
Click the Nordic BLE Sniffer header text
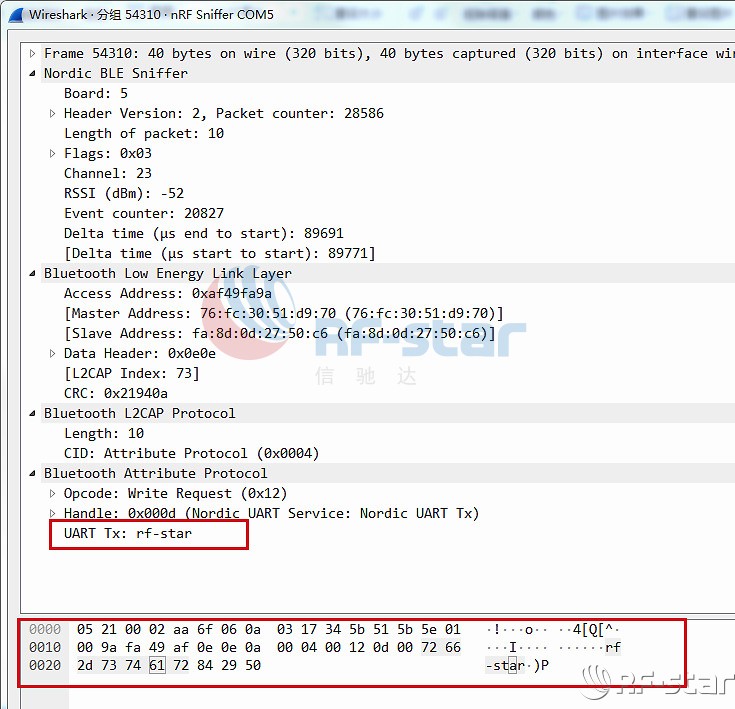tap(116, 74)
